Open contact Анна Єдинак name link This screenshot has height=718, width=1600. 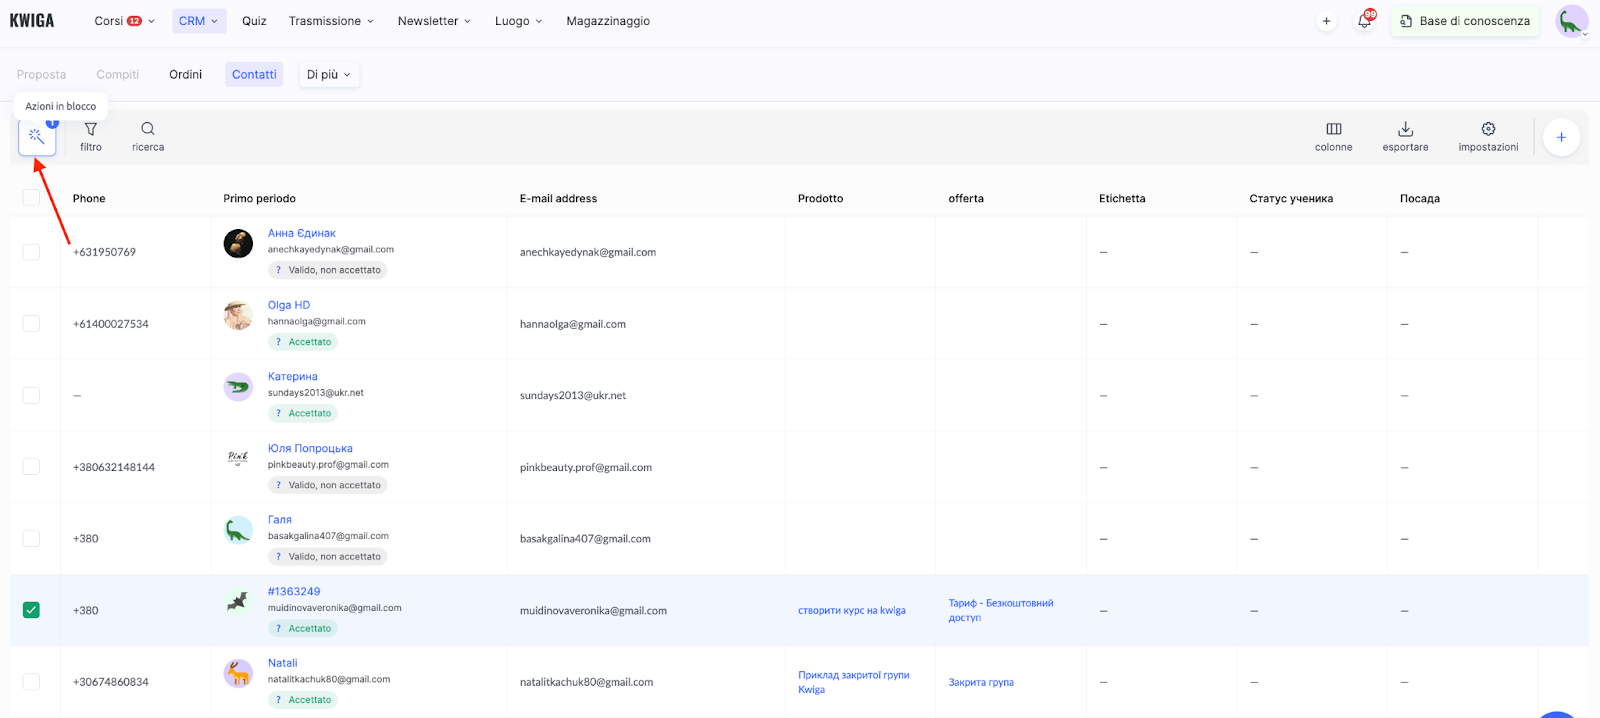click(302, 233)
